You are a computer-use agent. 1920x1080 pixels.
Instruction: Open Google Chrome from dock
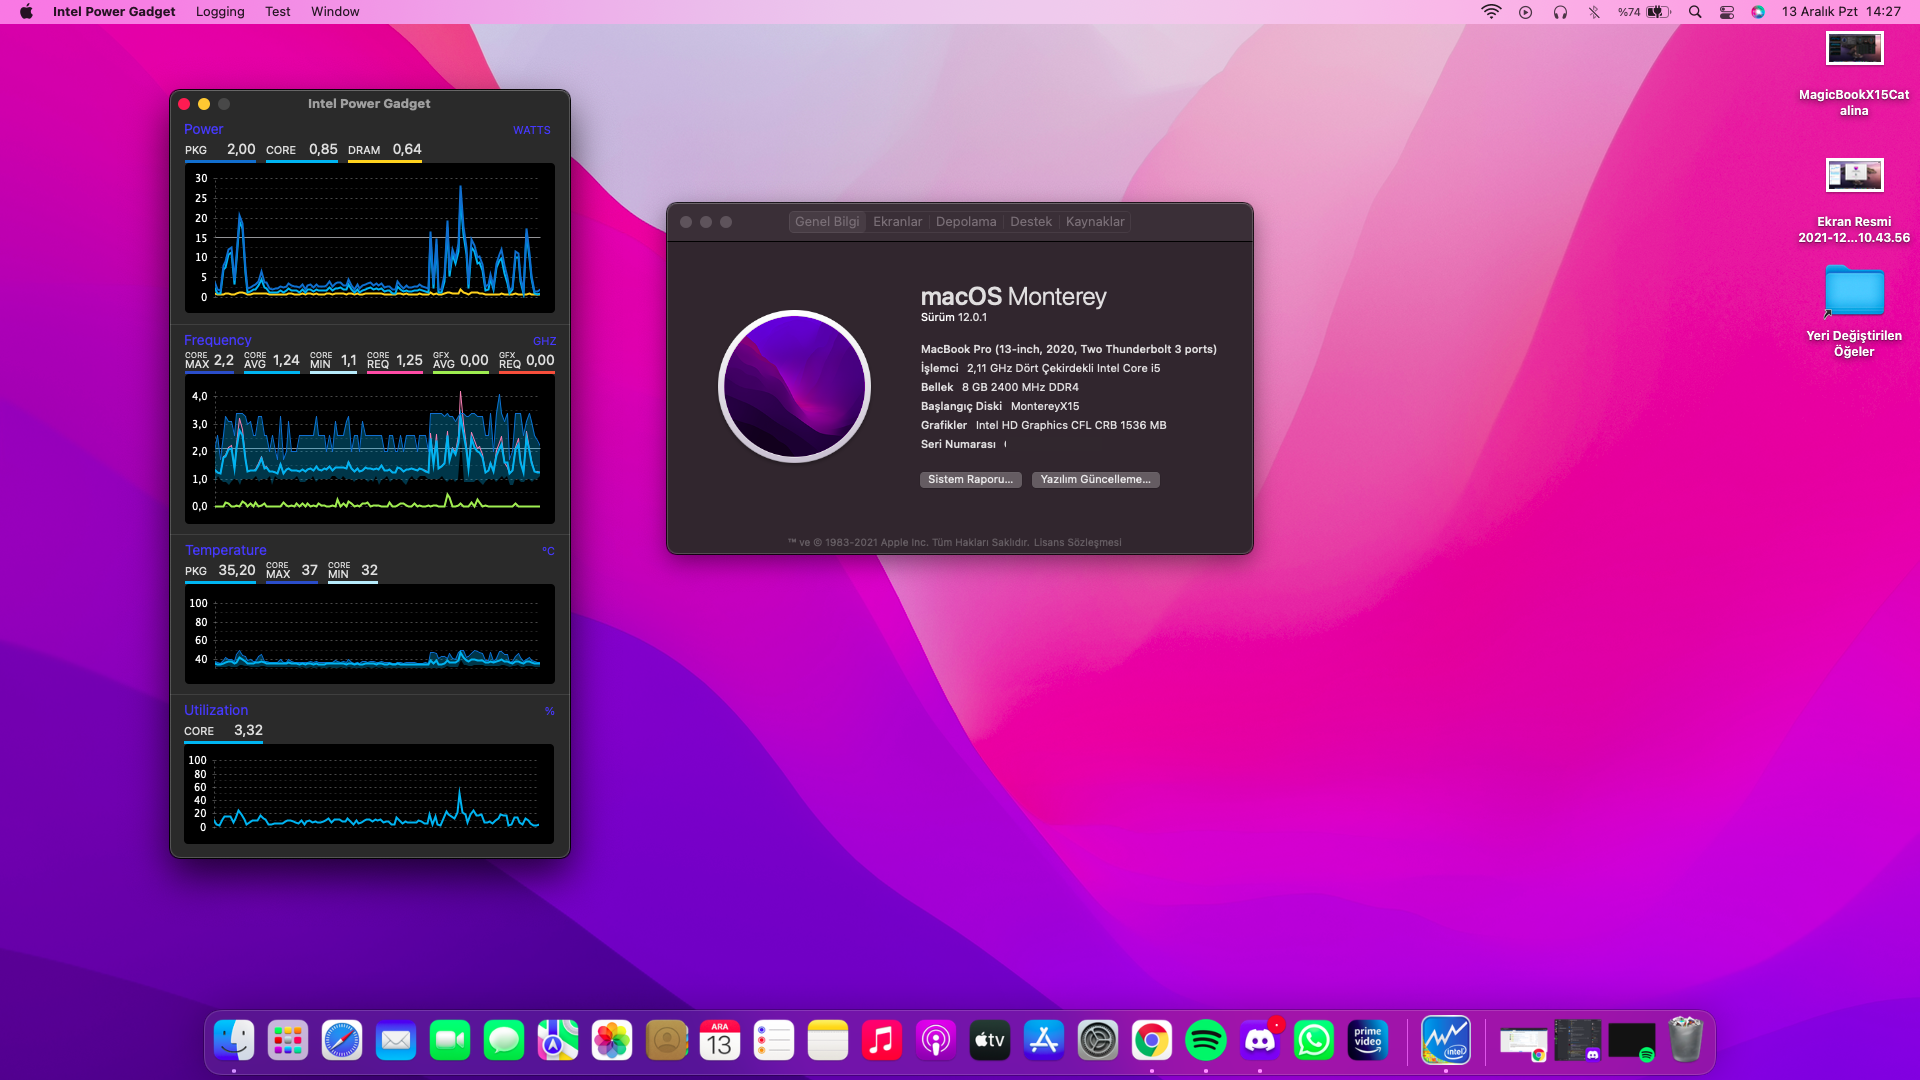click(x=1151, y=1041)
